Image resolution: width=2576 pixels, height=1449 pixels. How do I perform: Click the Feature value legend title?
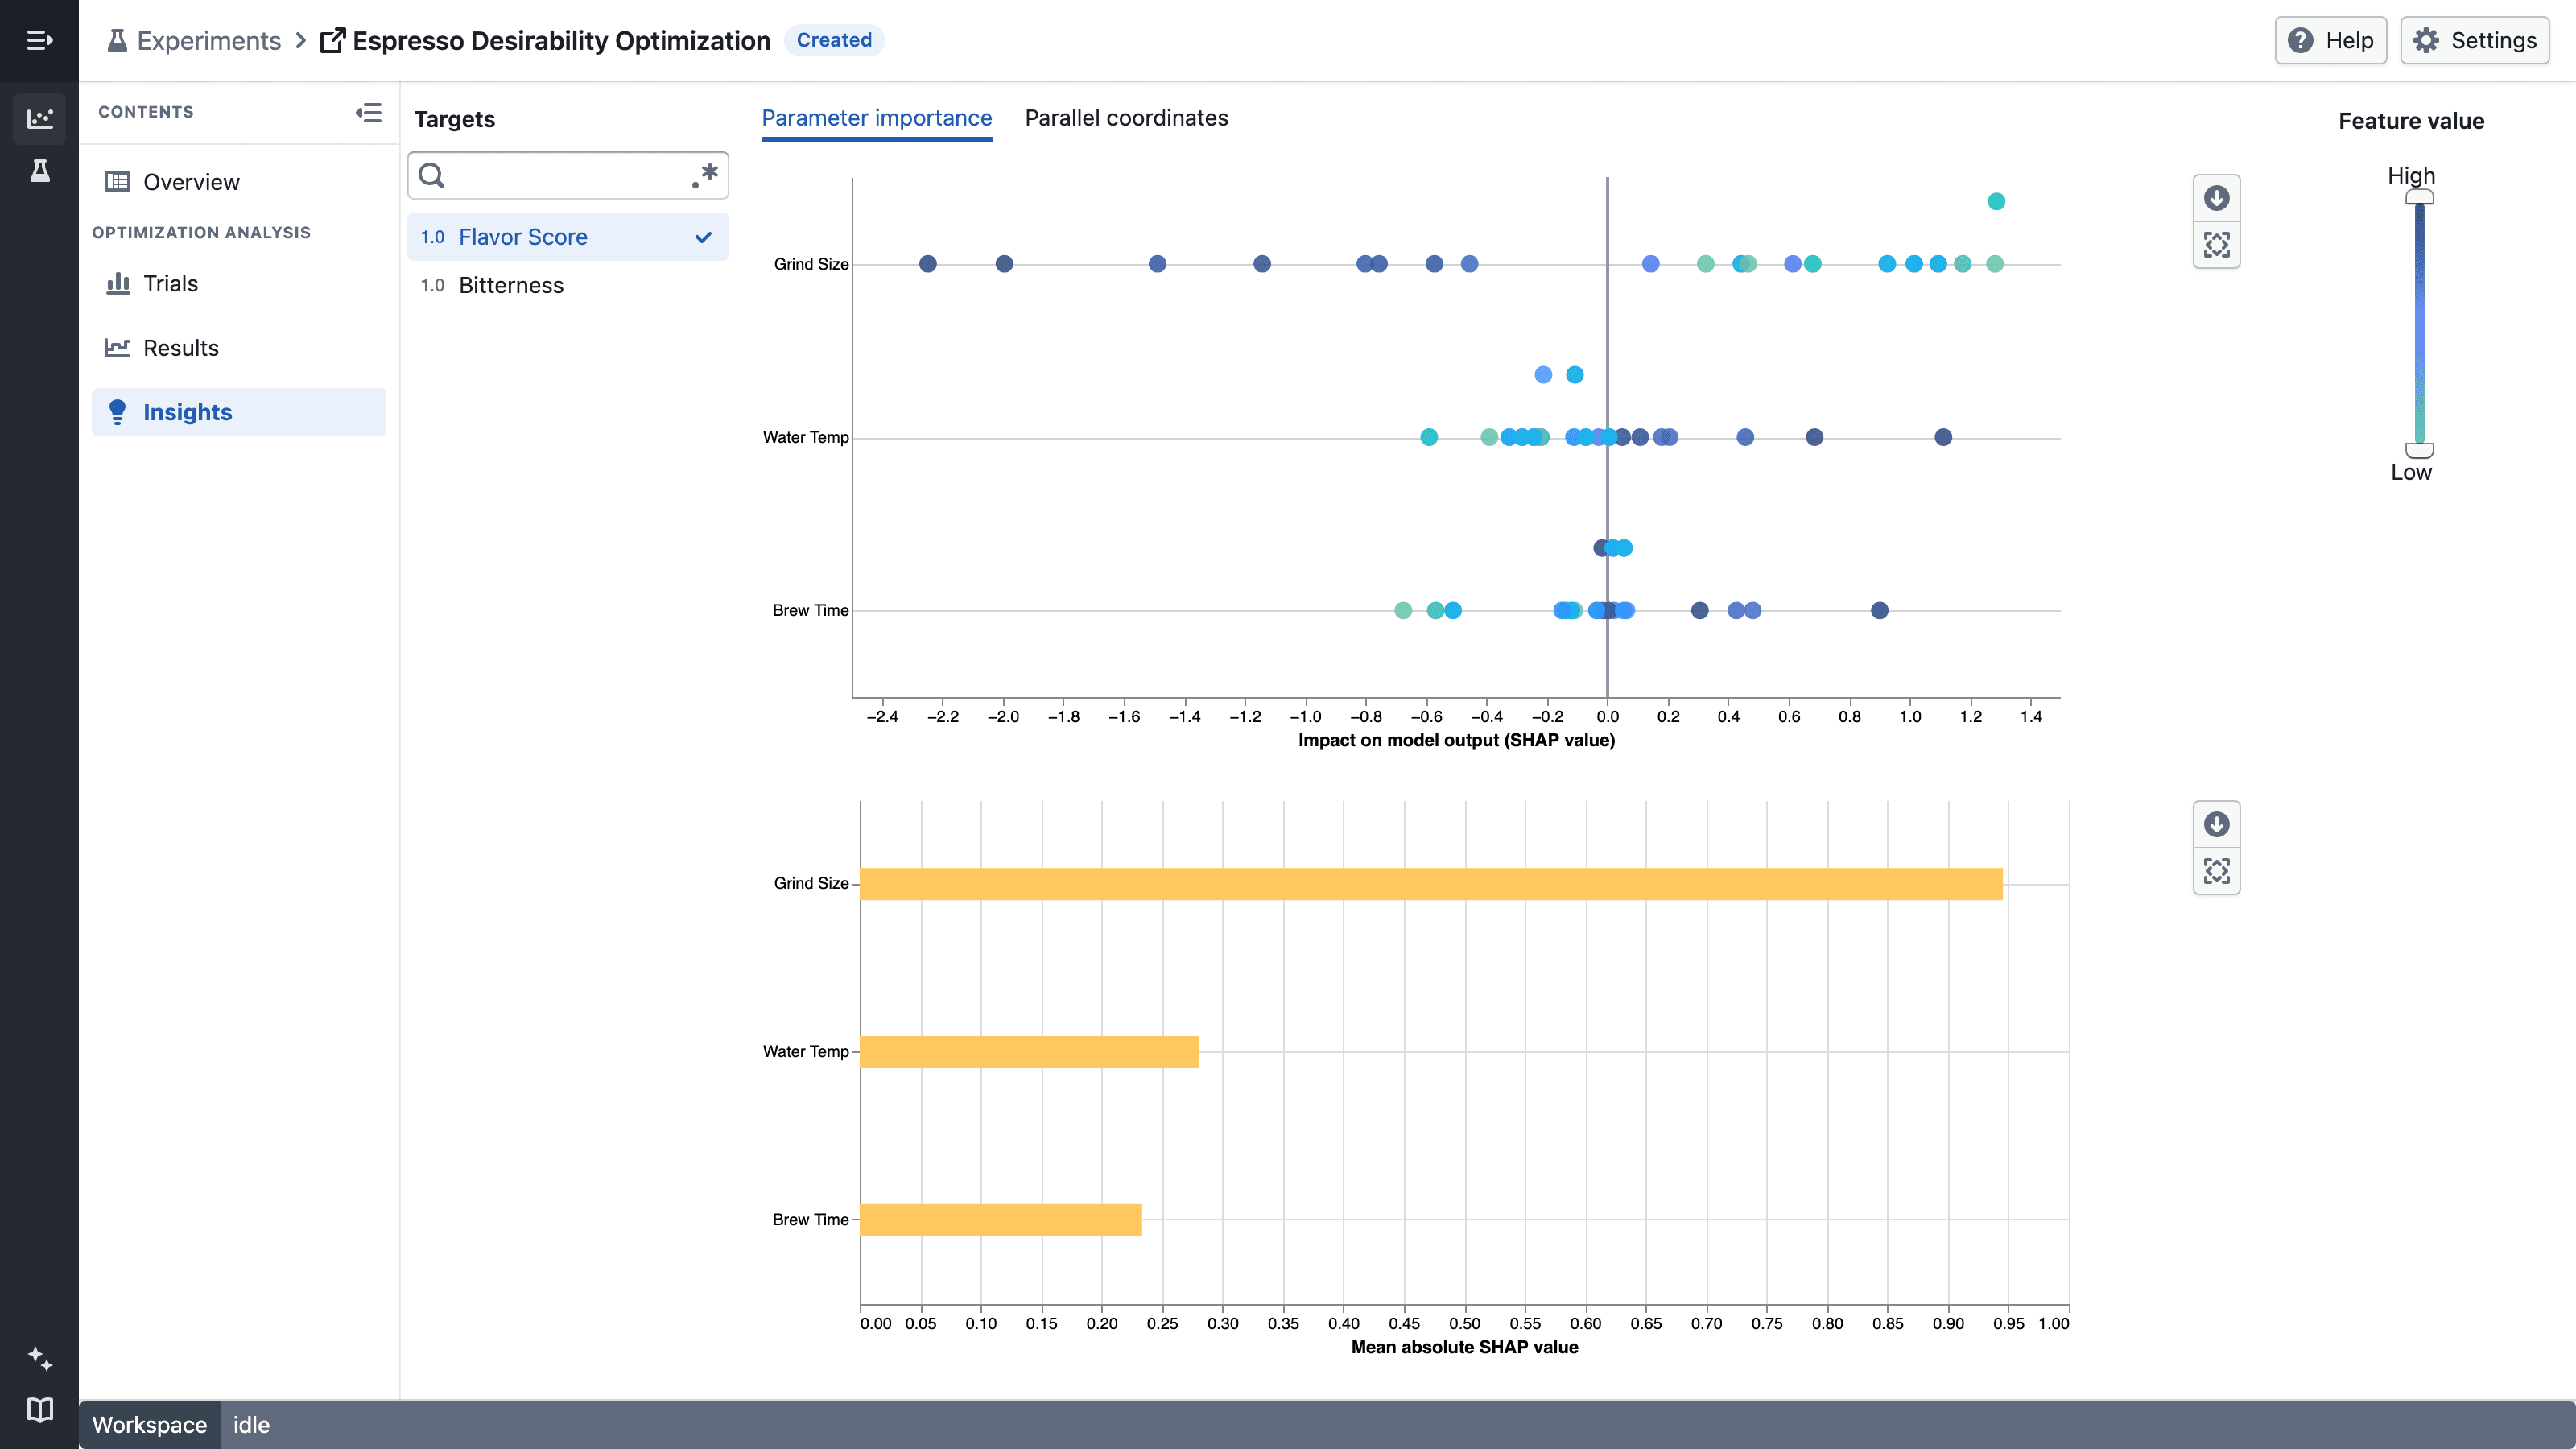(x=2411, y=121)
